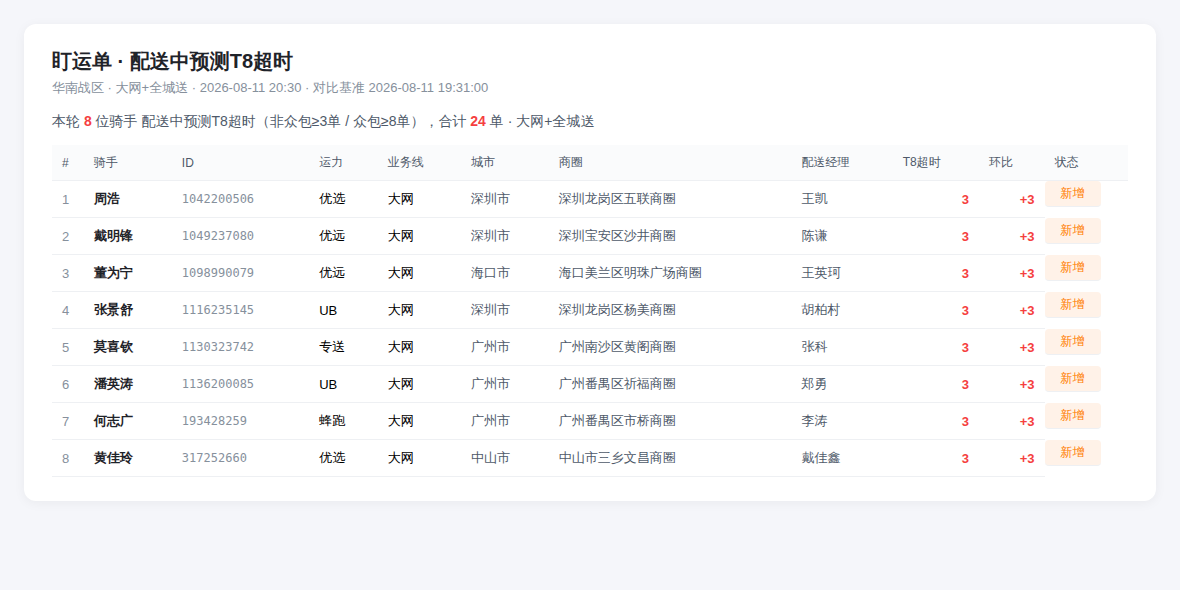Select rider name 董为宁
Screen dimensions: 1180x590
(x=113, y=273)
